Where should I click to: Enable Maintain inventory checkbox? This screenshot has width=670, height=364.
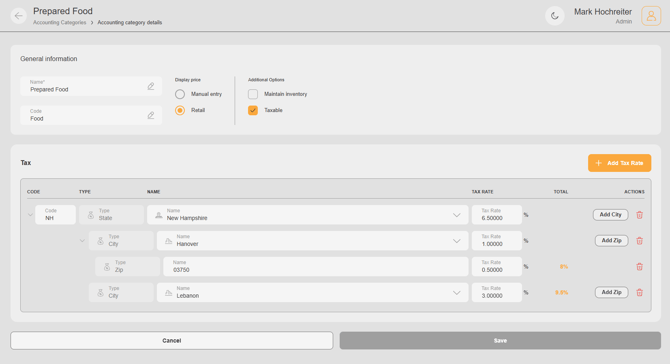click(x=253, y=94)
